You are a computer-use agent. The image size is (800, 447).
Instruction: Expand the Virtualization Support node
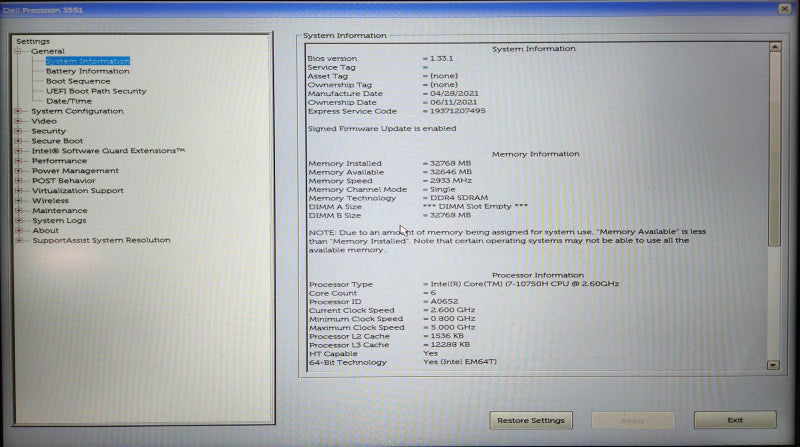[18, 190]
